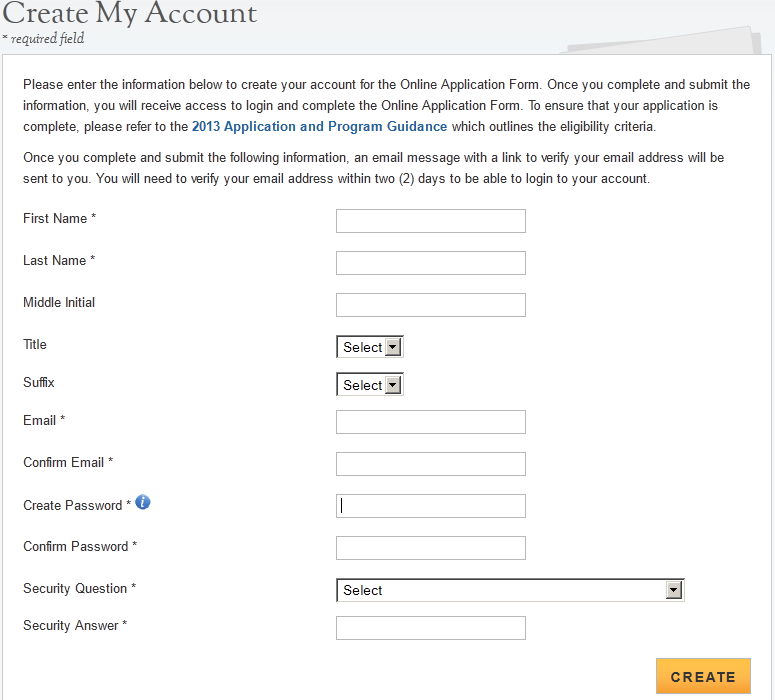Click the Title dropdown arrow button
Screen dimensions: 775x700
[x=393, y=347]
